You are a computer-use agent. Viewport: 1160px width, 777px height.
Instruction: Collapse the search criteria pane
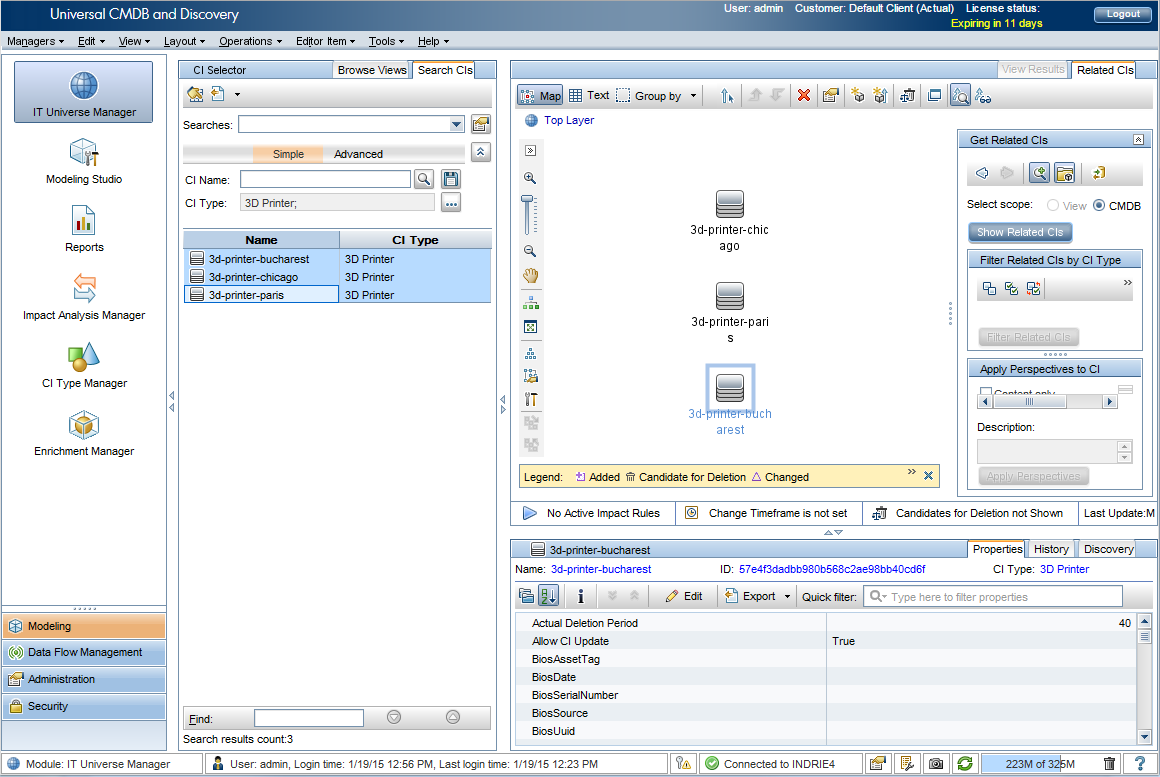point(481,152)
